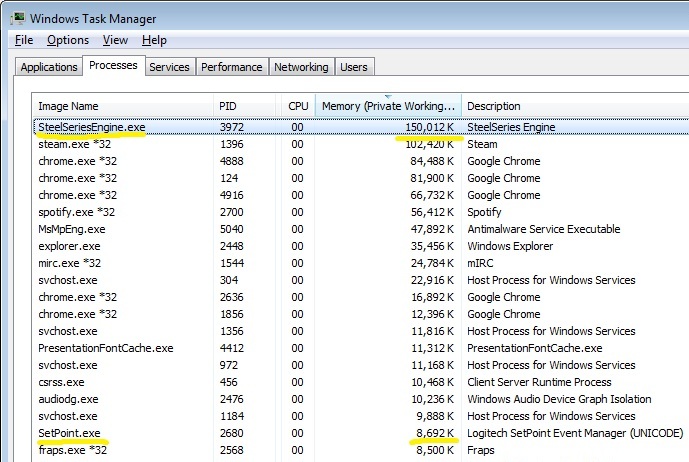Screen dimensions: 689x462
Task: Sort by the Description column header
Action: (576, 106)
